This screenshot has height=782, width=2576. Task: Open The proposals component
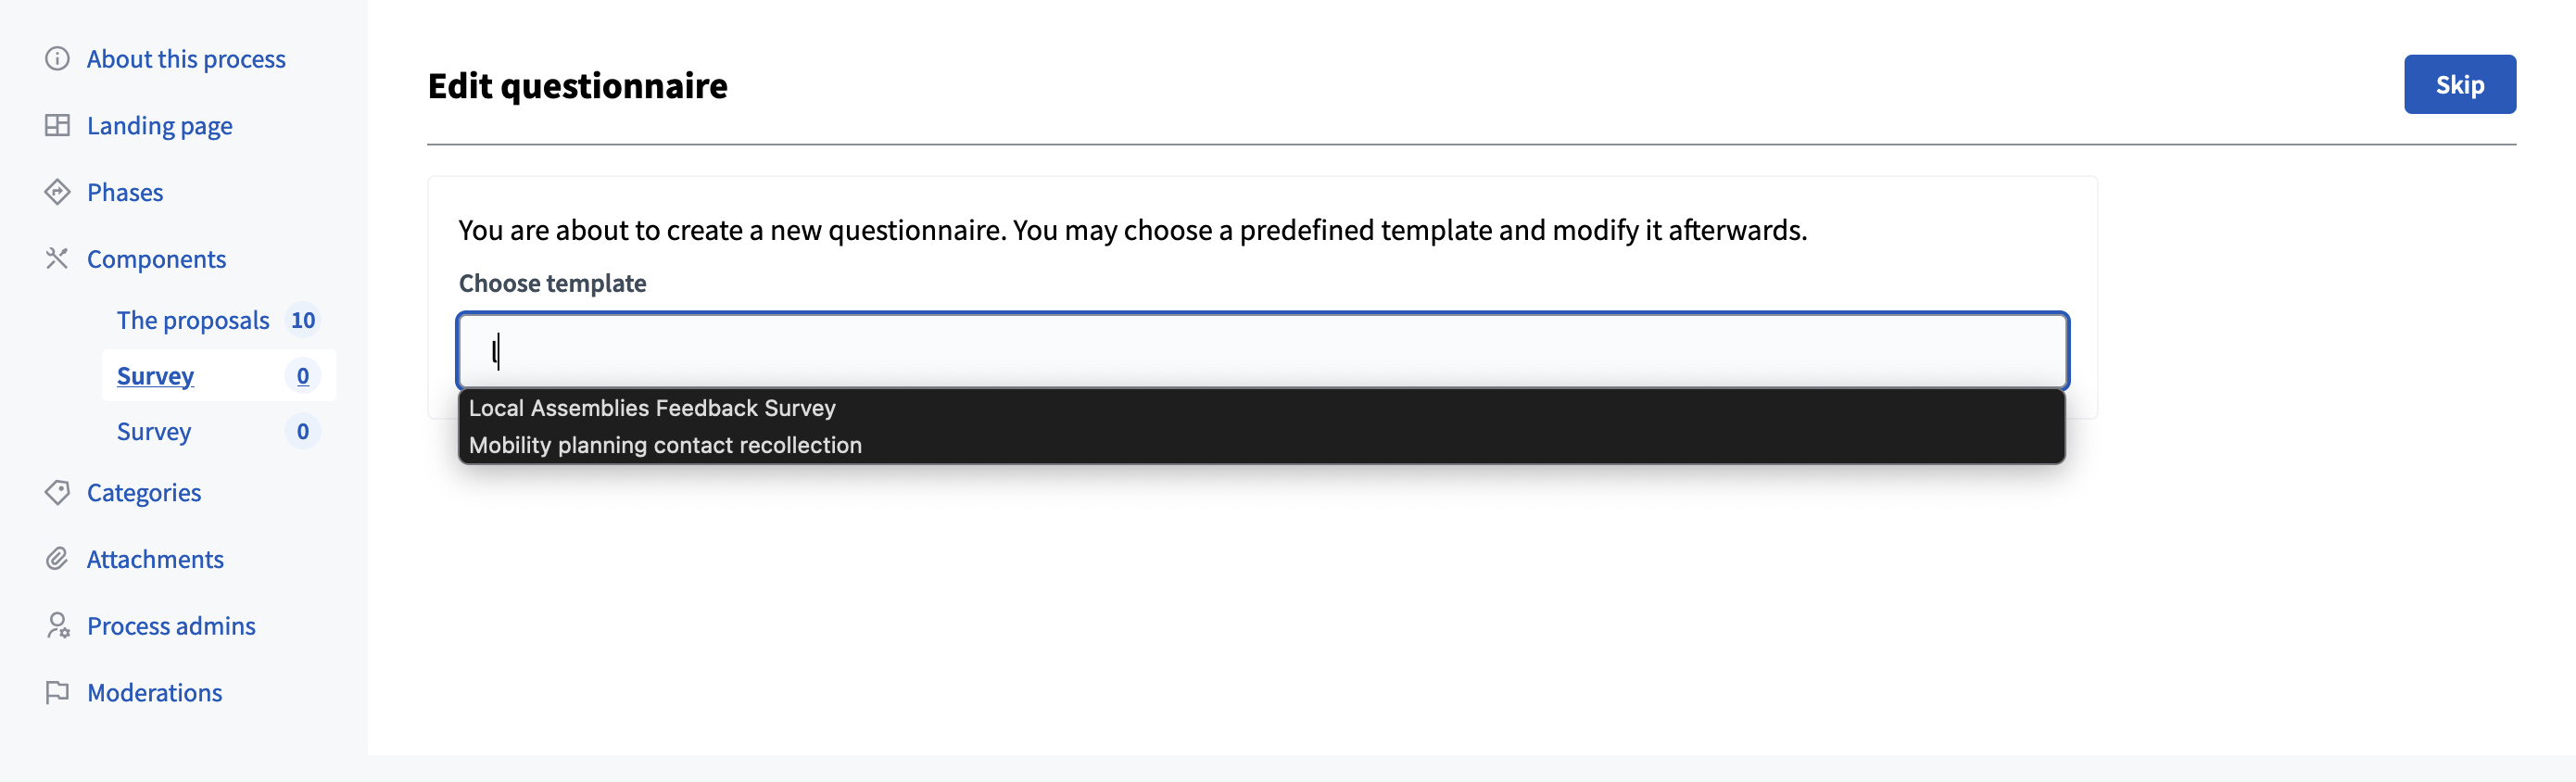point(193,320)
